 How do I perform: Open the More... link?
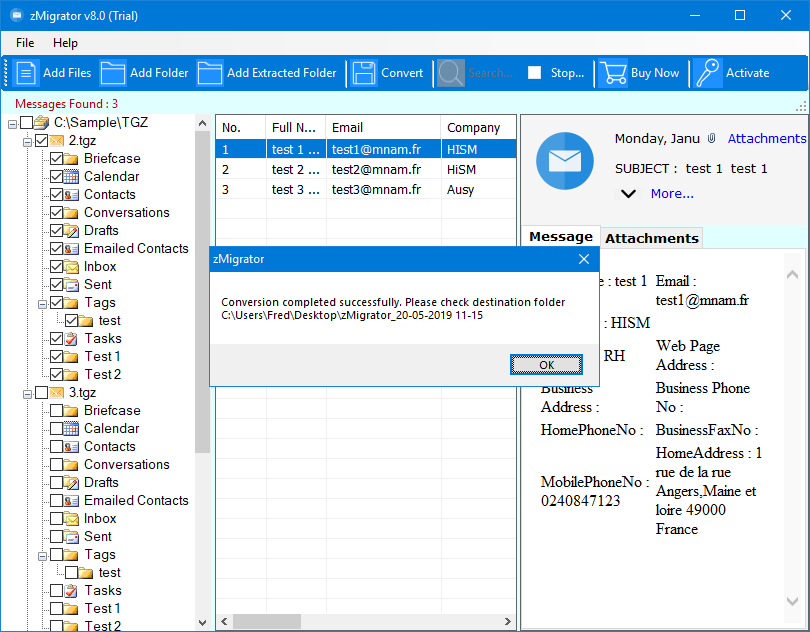coord(672,194)
